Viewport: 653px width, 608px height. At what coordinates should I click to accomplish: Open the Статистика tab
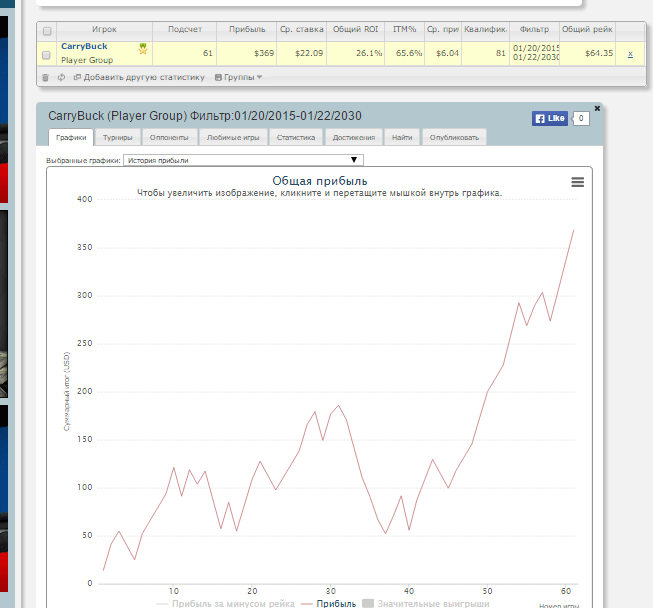point(296,137)
